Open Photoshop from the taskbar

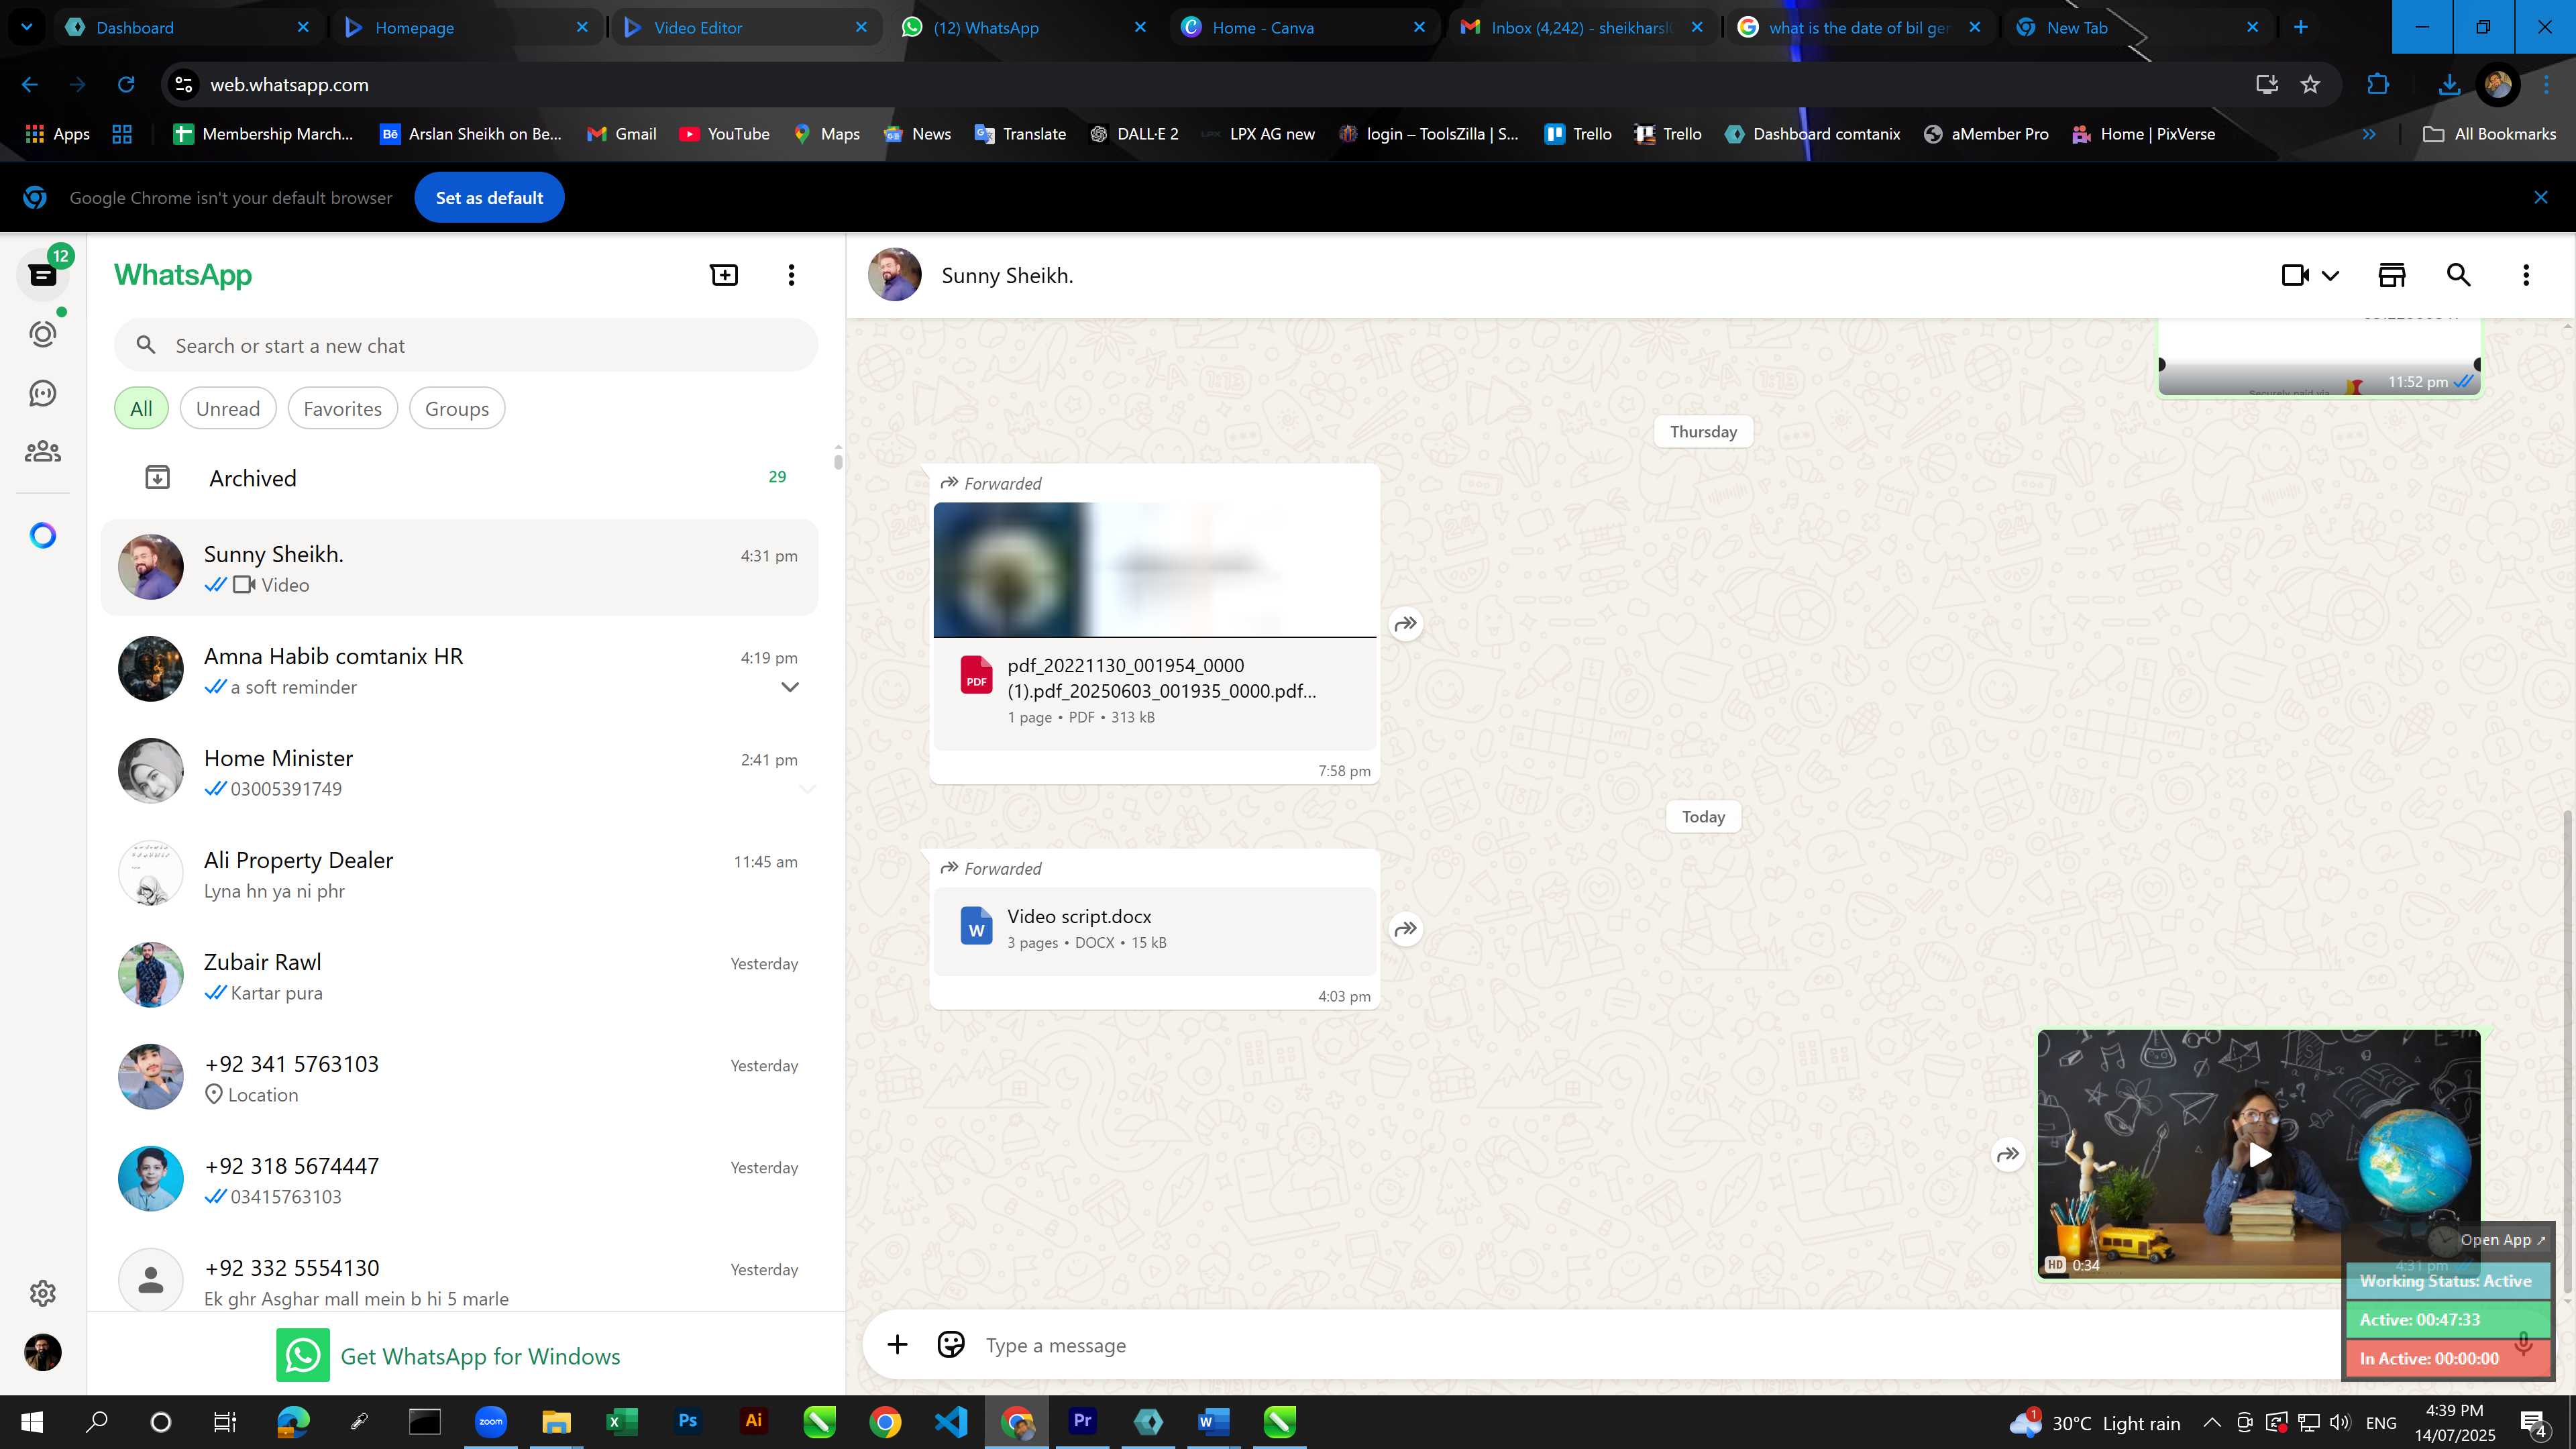coord(687,1421)
